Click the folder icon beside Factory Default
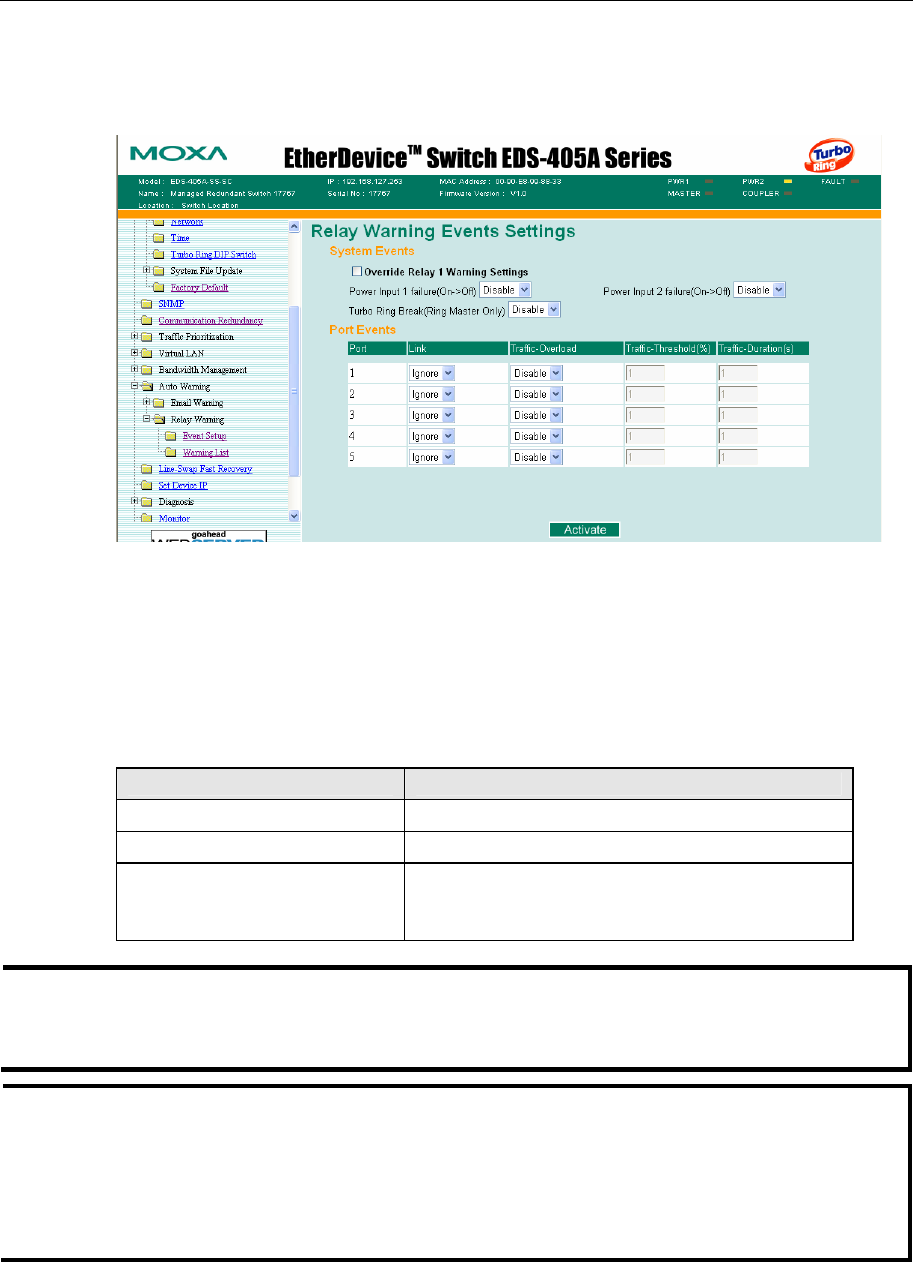Image resolution: width=913 pixels, height=1262 pixels. tap(160, 287)
